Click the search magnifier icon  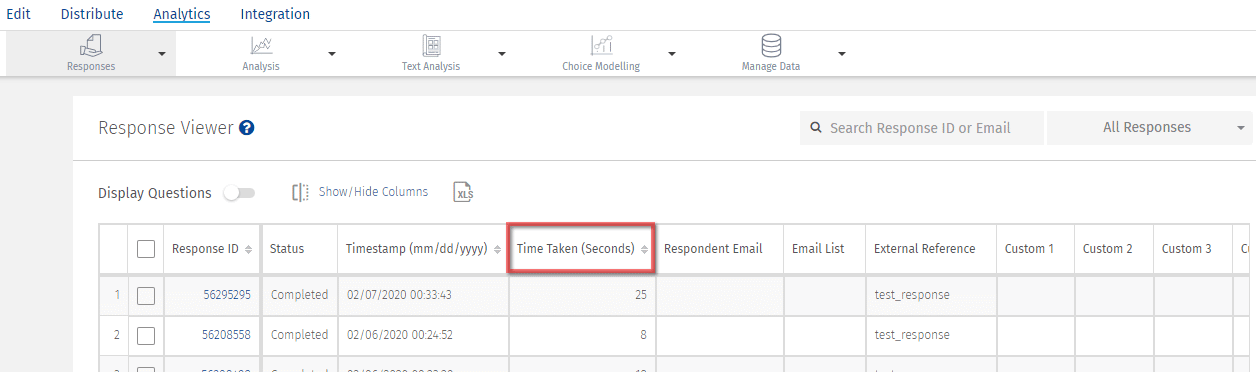pyautogui.click(x=816, y=128)
